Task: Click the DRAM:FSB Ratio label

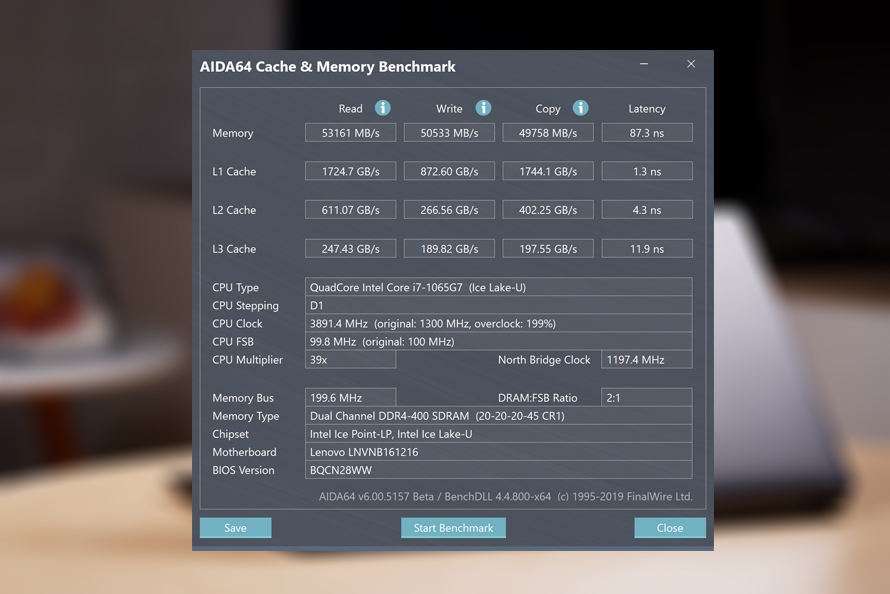Action: click(538, 398)
